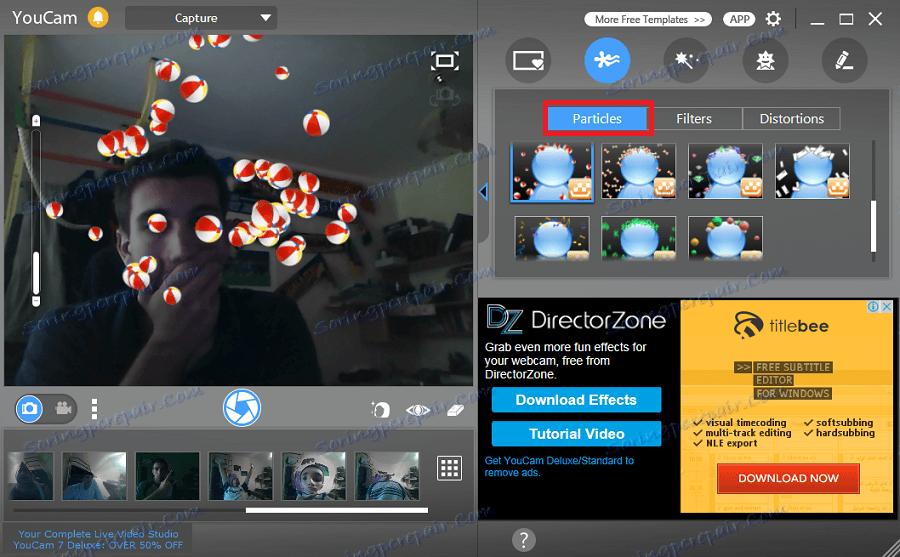Open the avatars category icon

pyautogui.click(x=765, y=60)
